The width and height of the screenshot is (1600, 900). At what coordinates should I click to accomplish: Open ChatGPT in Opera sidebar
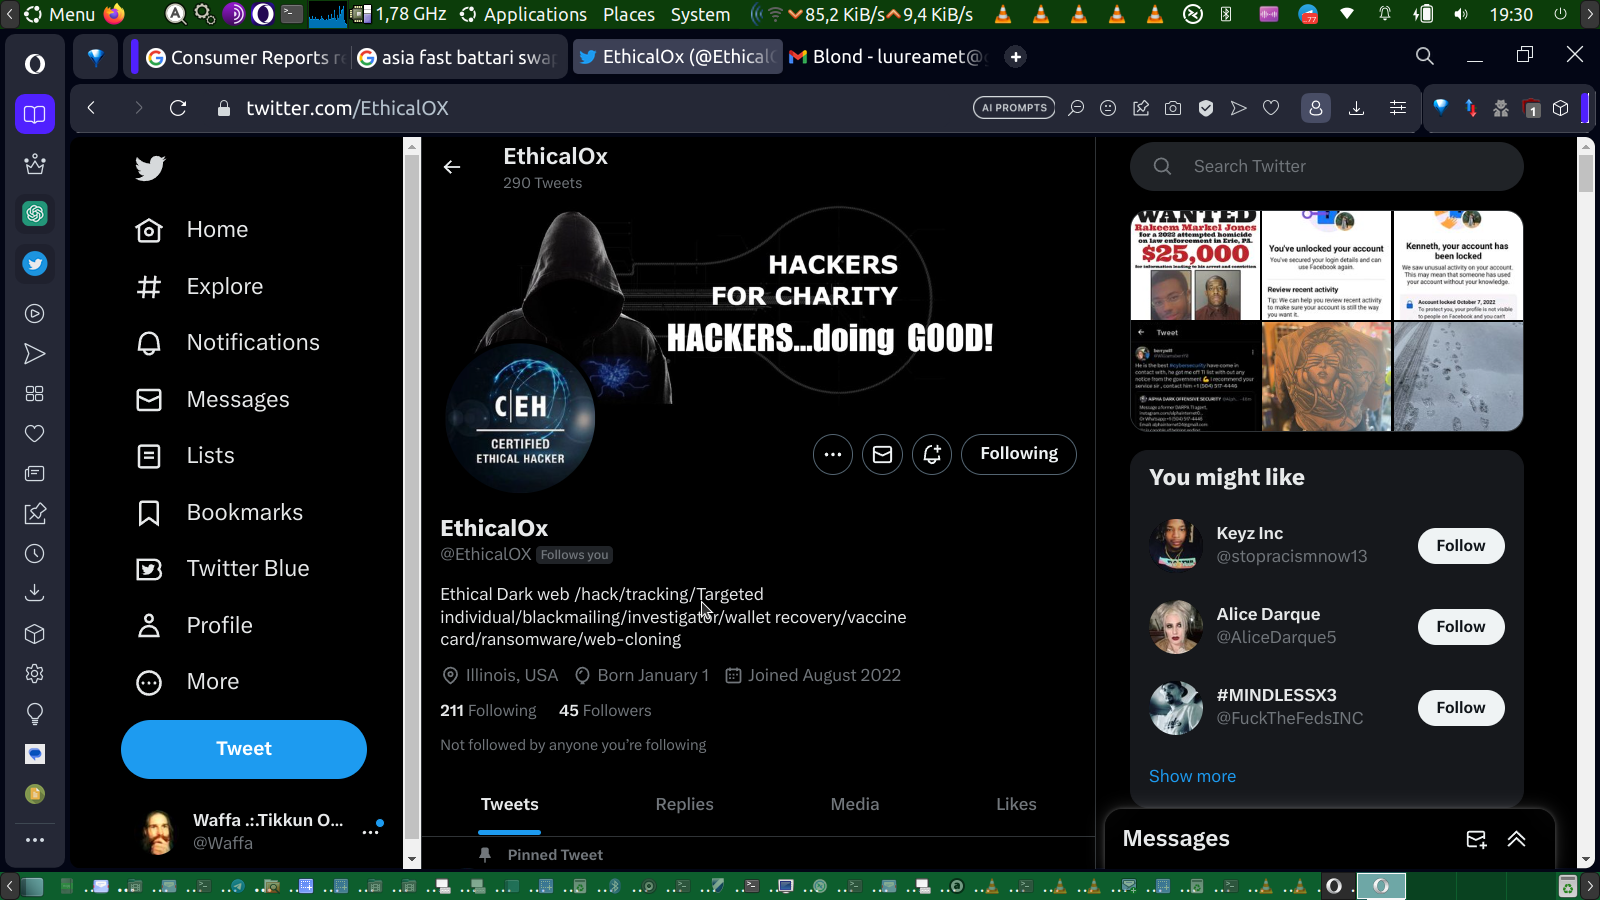35,213
